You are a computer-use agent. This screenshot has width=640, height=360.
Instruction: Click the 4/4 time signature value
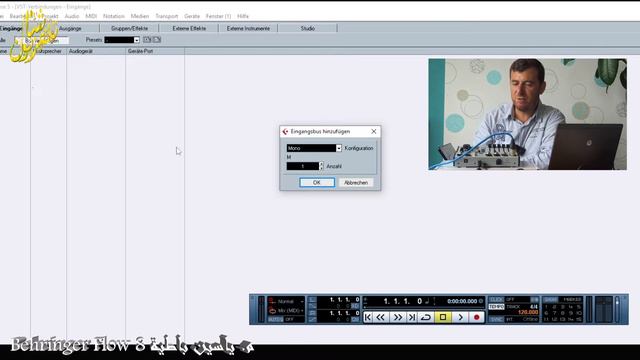(534, 306)
